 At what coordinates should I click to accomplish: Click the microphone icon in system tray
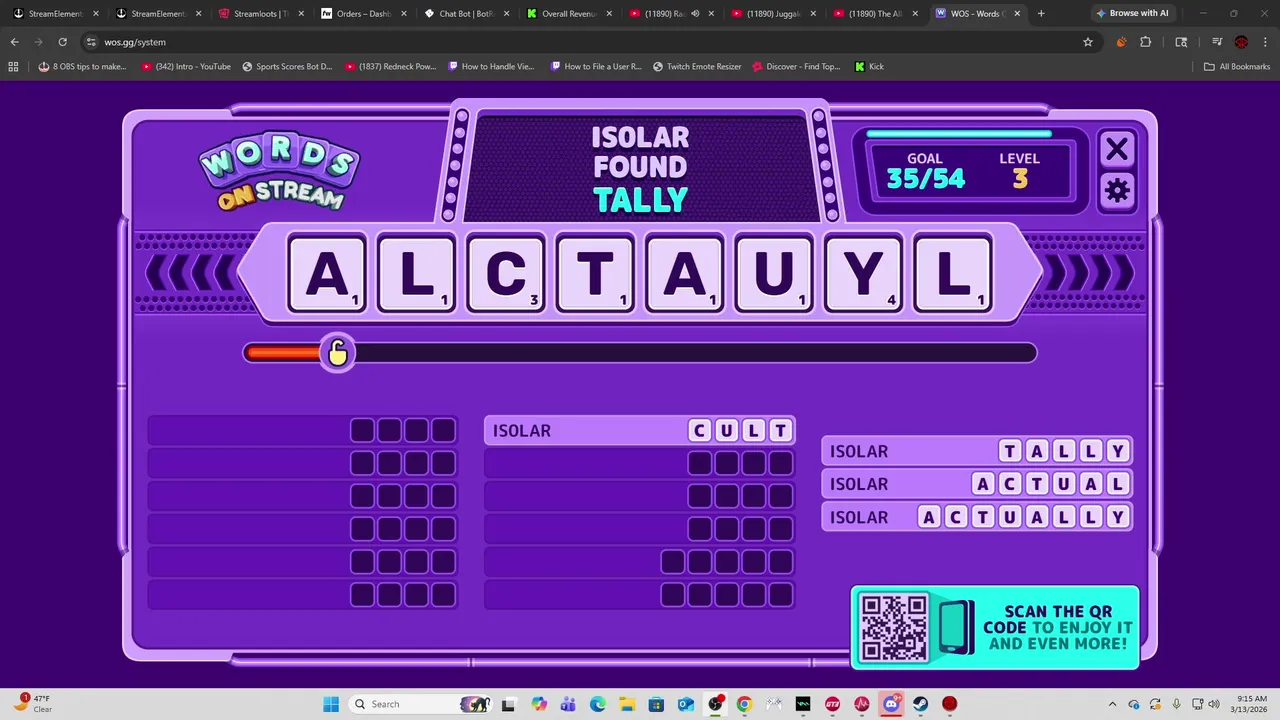click(1177, 704)
